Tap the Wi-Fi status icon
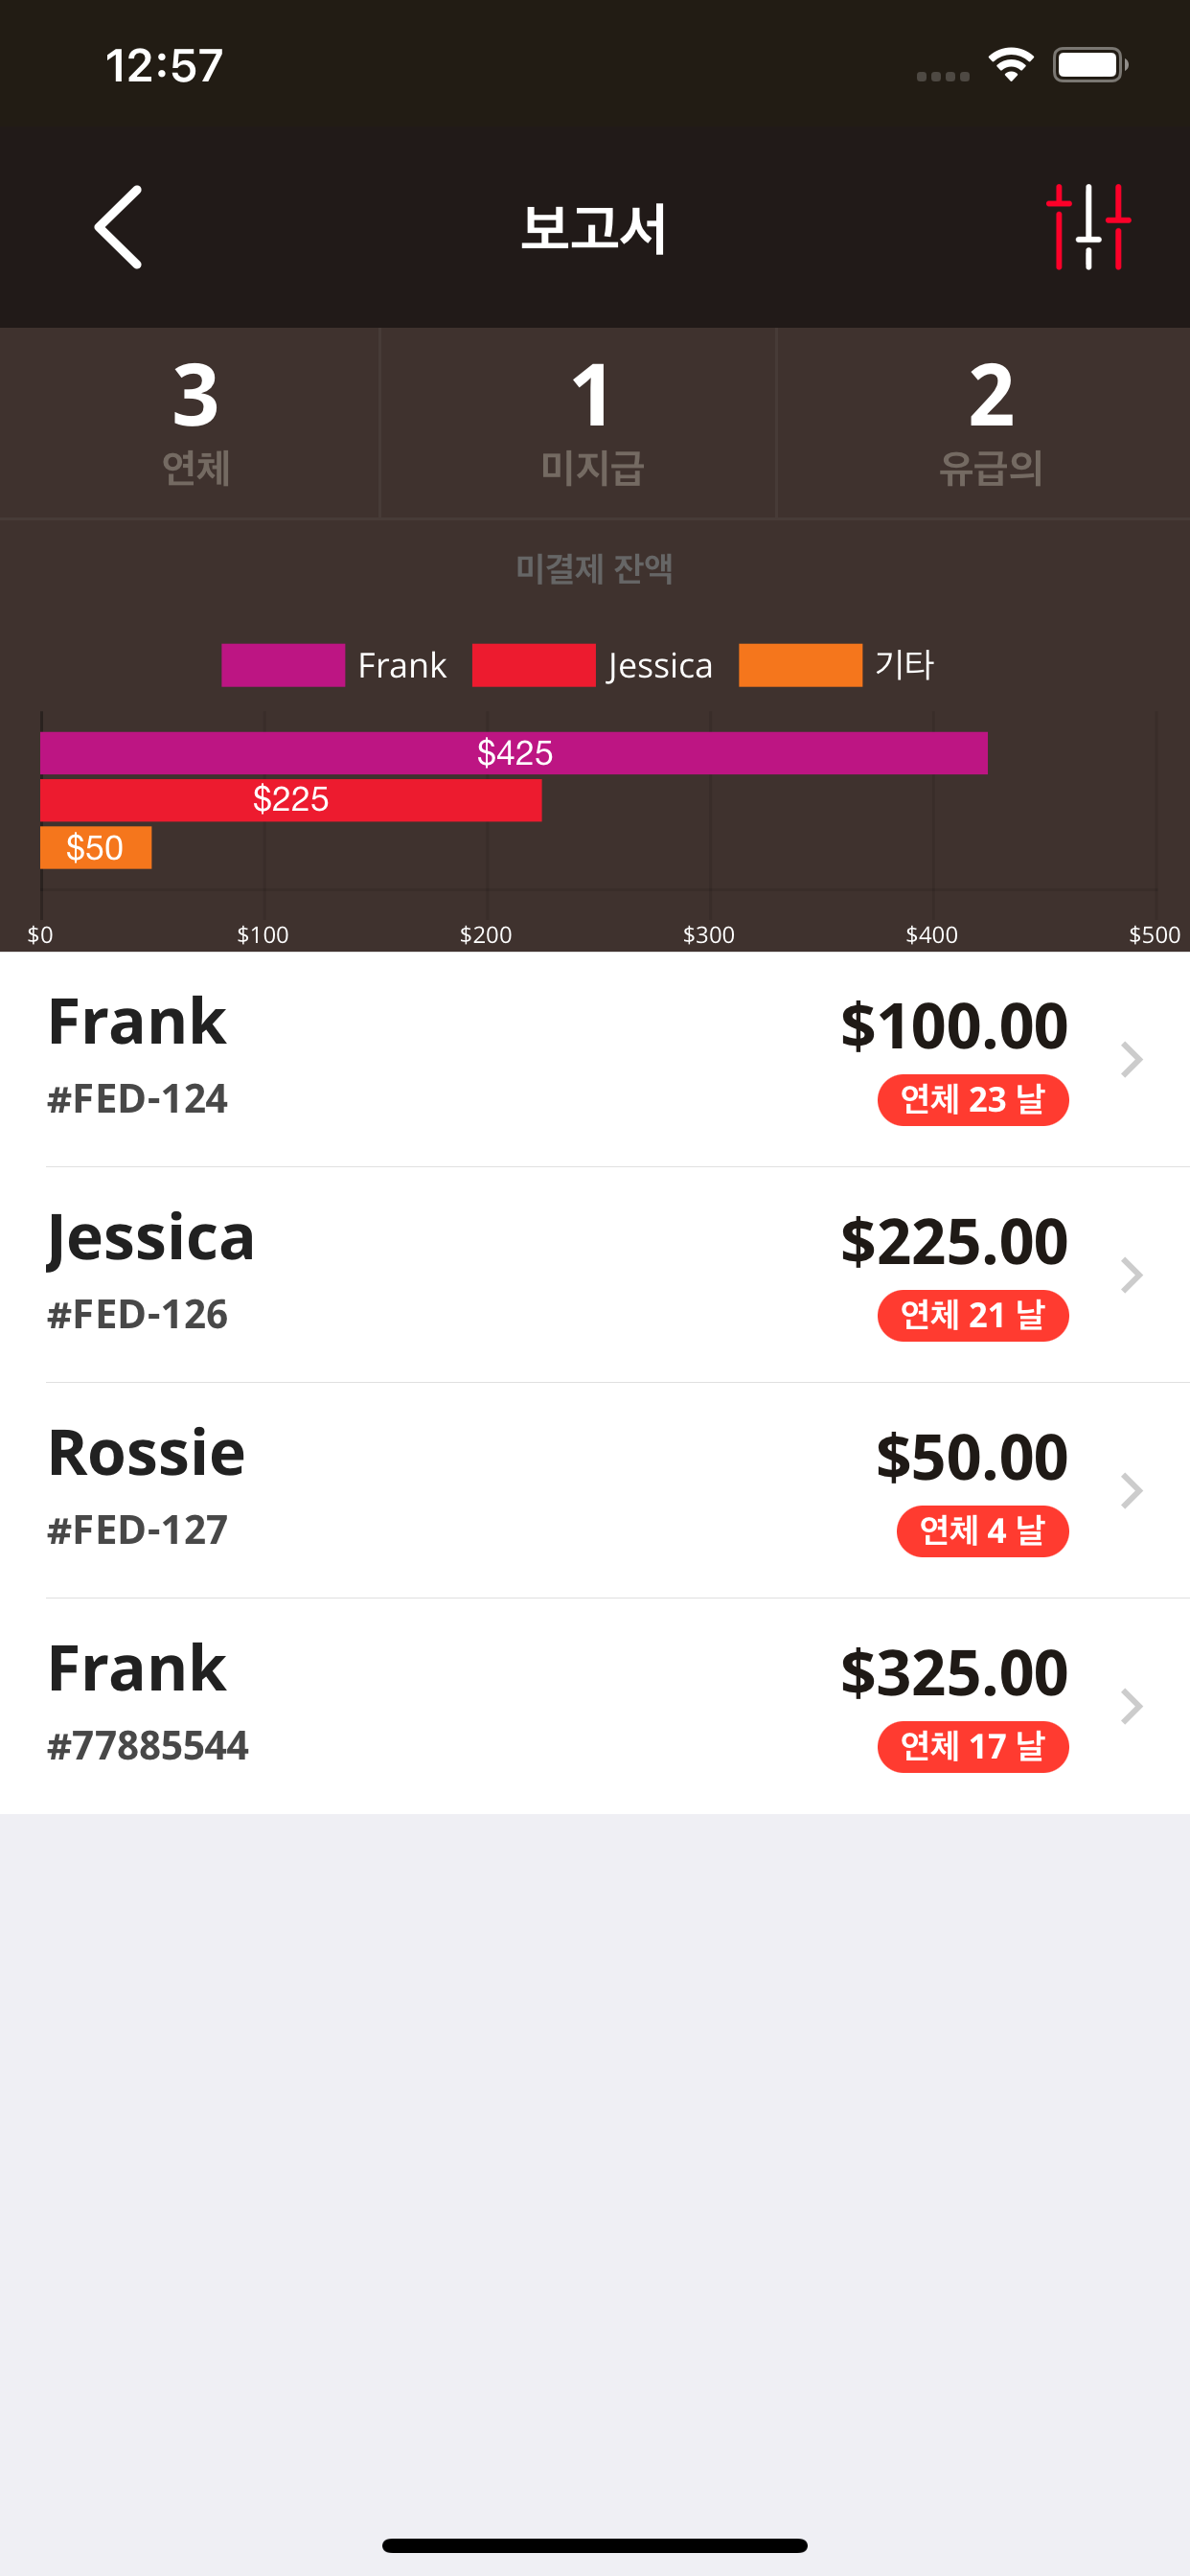Image resolution: width=1190 pixels, height=2576 pixels. pos(1010,65)
